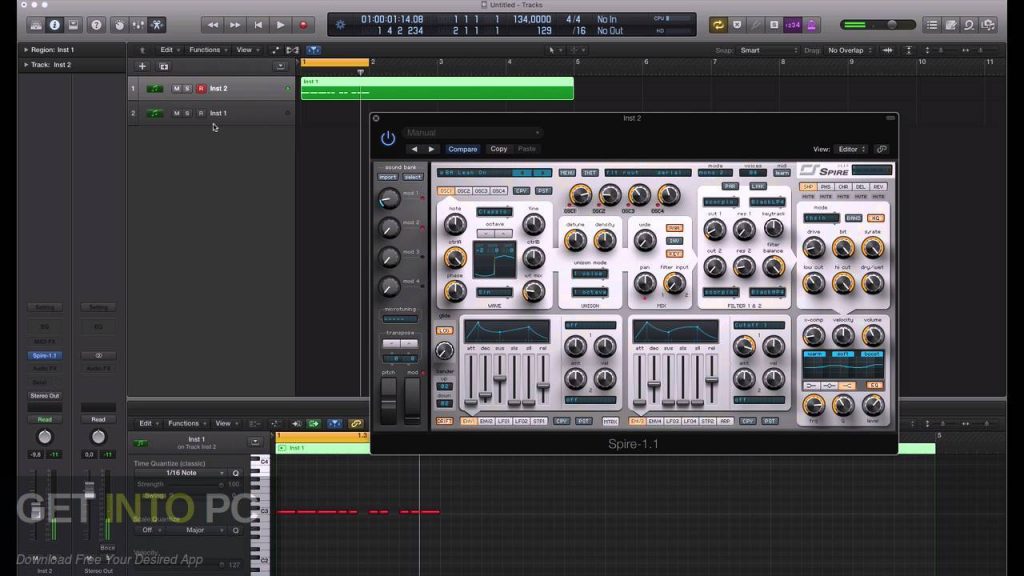
Task: Open Quick Help question mark icon
Action: (96, 25)
